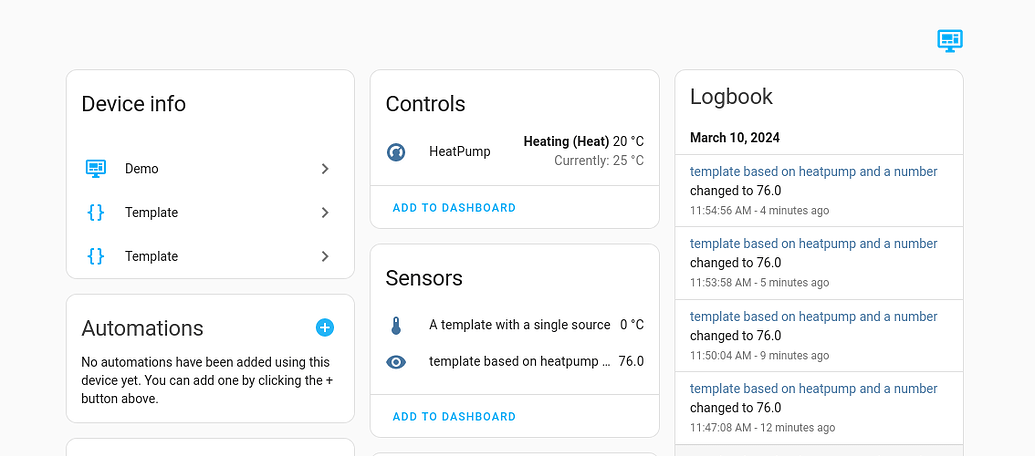Click the thermometer icon for single source template
Screen dimensions: 1035x456
[395, 325]
